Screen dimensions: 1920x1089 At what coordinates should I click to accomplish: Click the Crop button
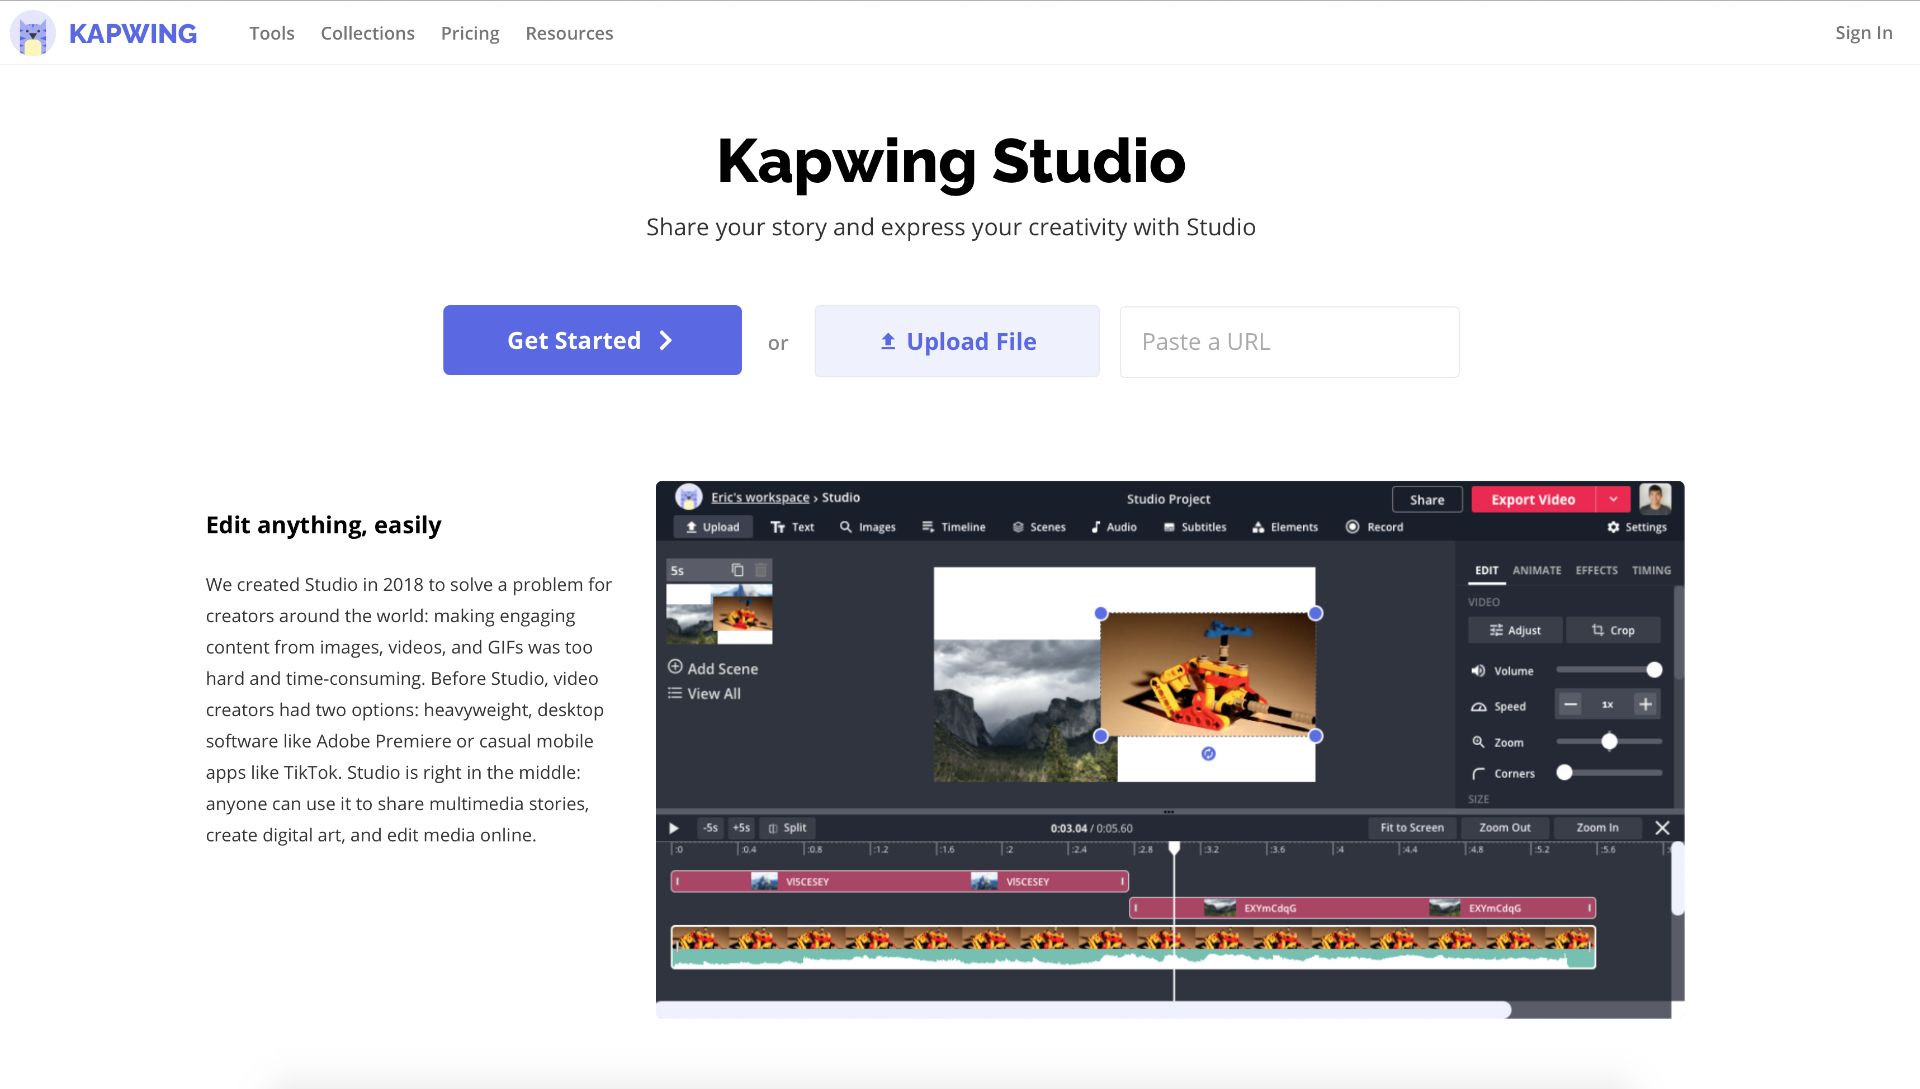[x=1613, y=630]
